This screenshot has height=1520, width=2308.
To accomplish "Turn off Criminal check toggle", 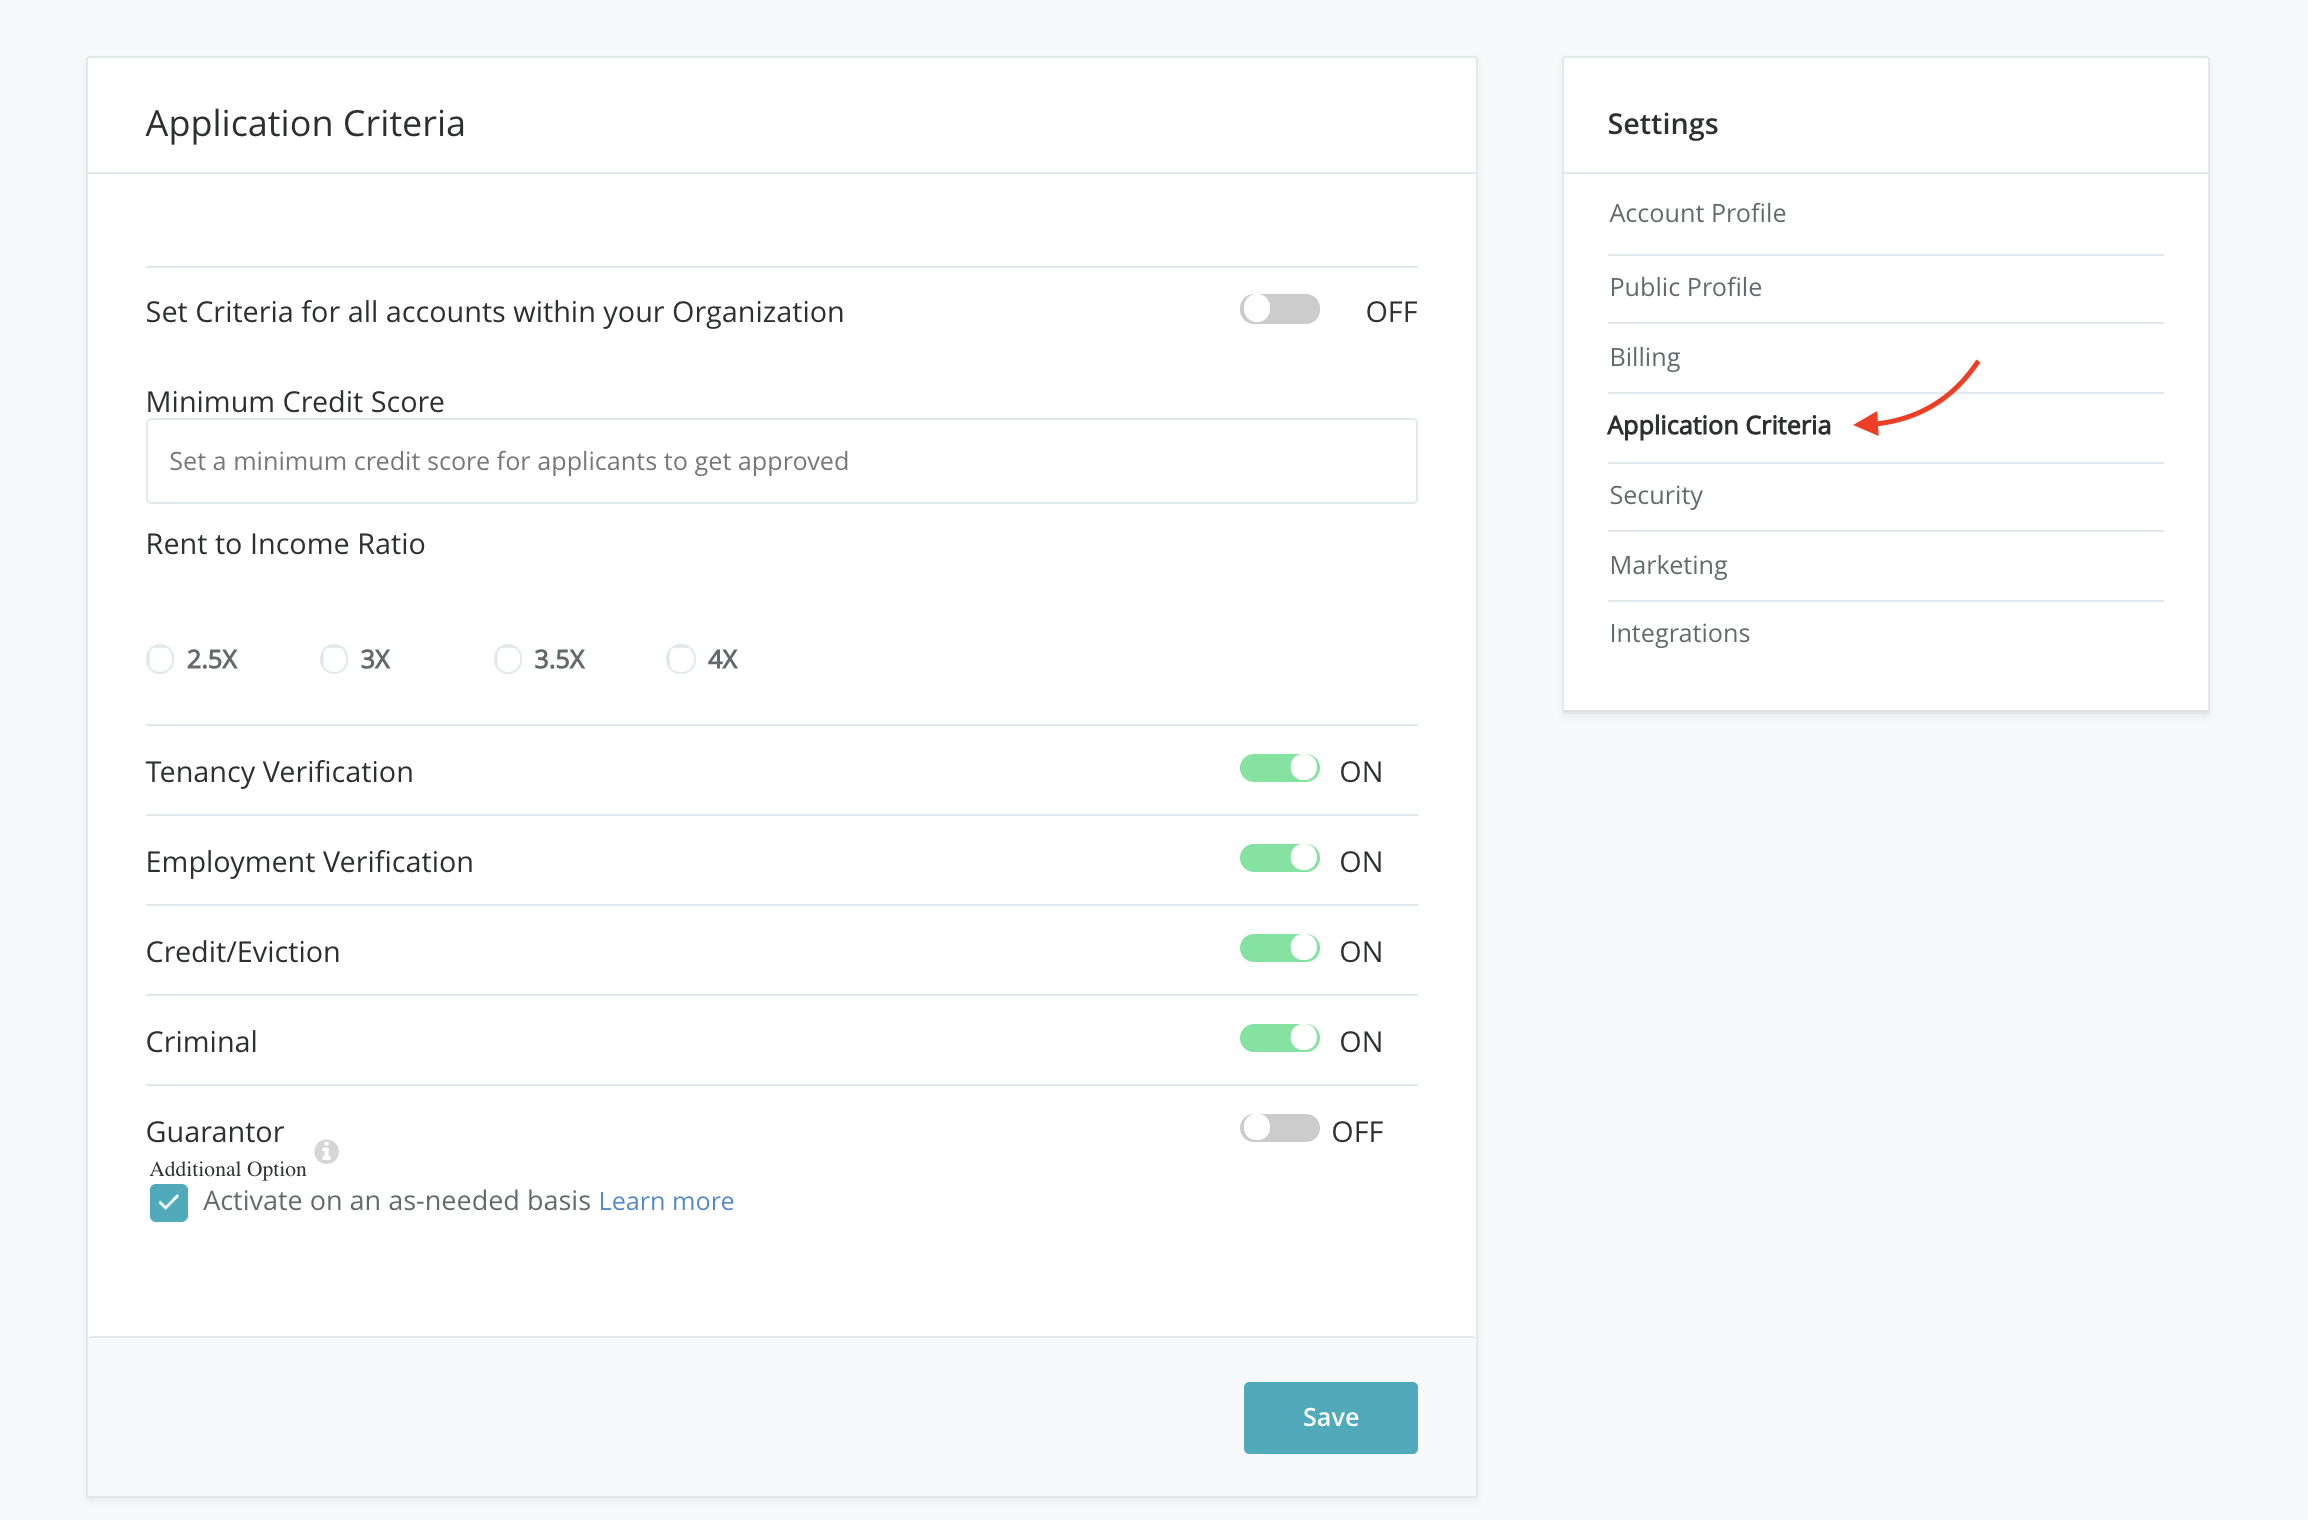I will (x=1279, y=1039).
